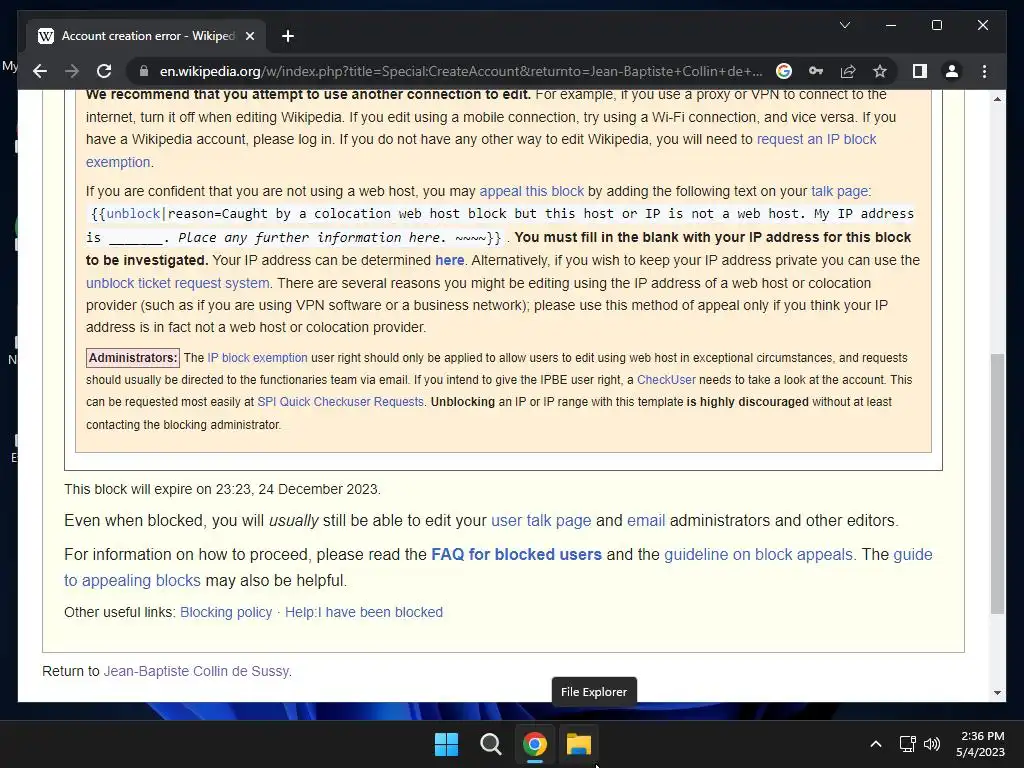Follow the 'appeal this block' link
1024x768 pixels.
(532, 191)
